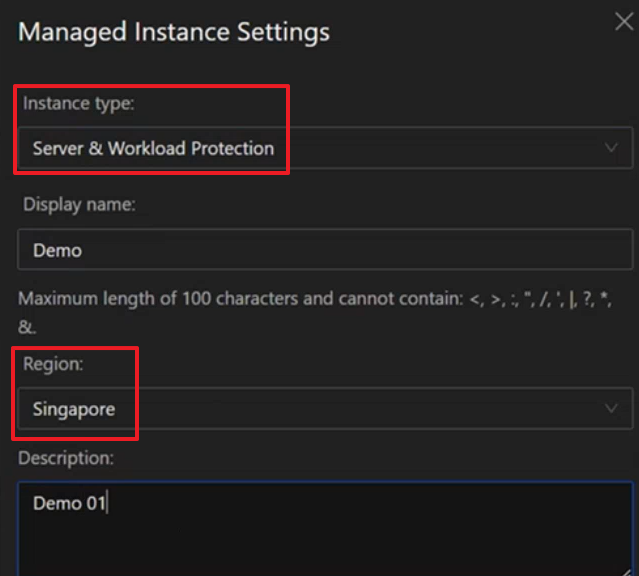
Task: Click empty space right of "Demo" in Display name
Action: pos(400,250)
